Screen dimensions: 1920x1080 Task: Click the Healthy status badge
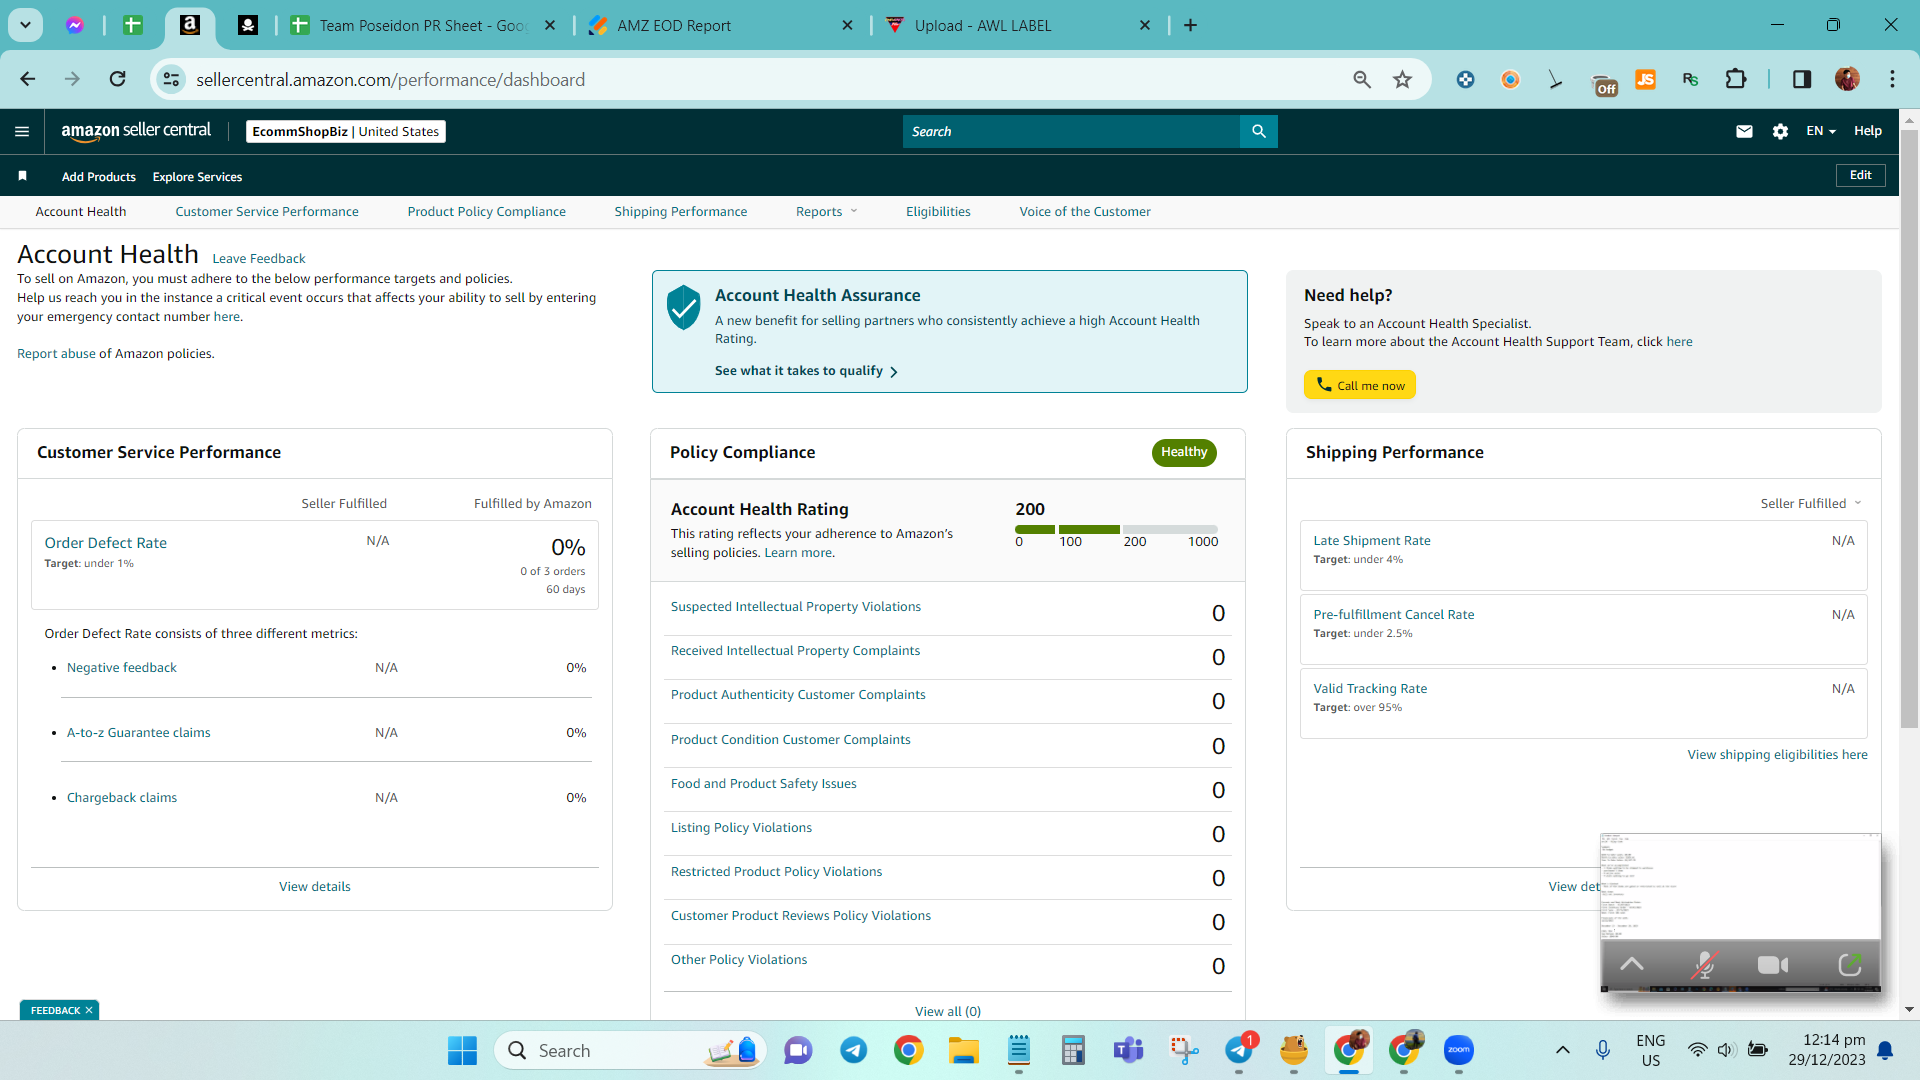coord(1184,452)
